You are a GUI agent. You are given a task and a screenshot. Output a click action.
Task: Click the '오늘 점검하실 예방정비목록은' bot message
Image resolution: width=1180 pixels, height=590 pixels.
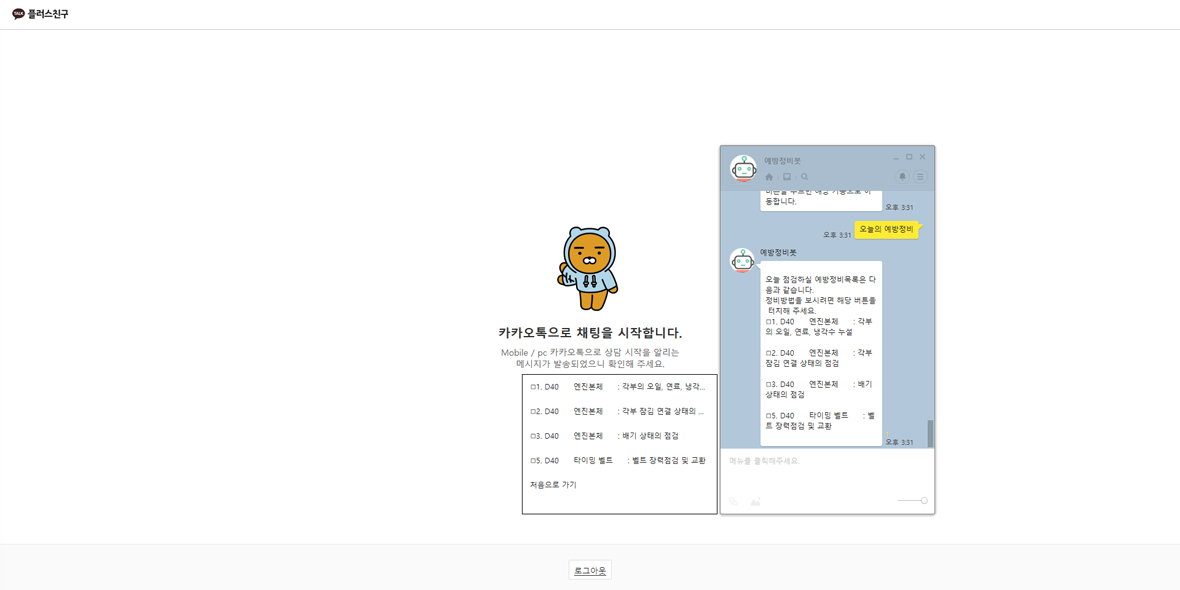(x=821, y=353)
